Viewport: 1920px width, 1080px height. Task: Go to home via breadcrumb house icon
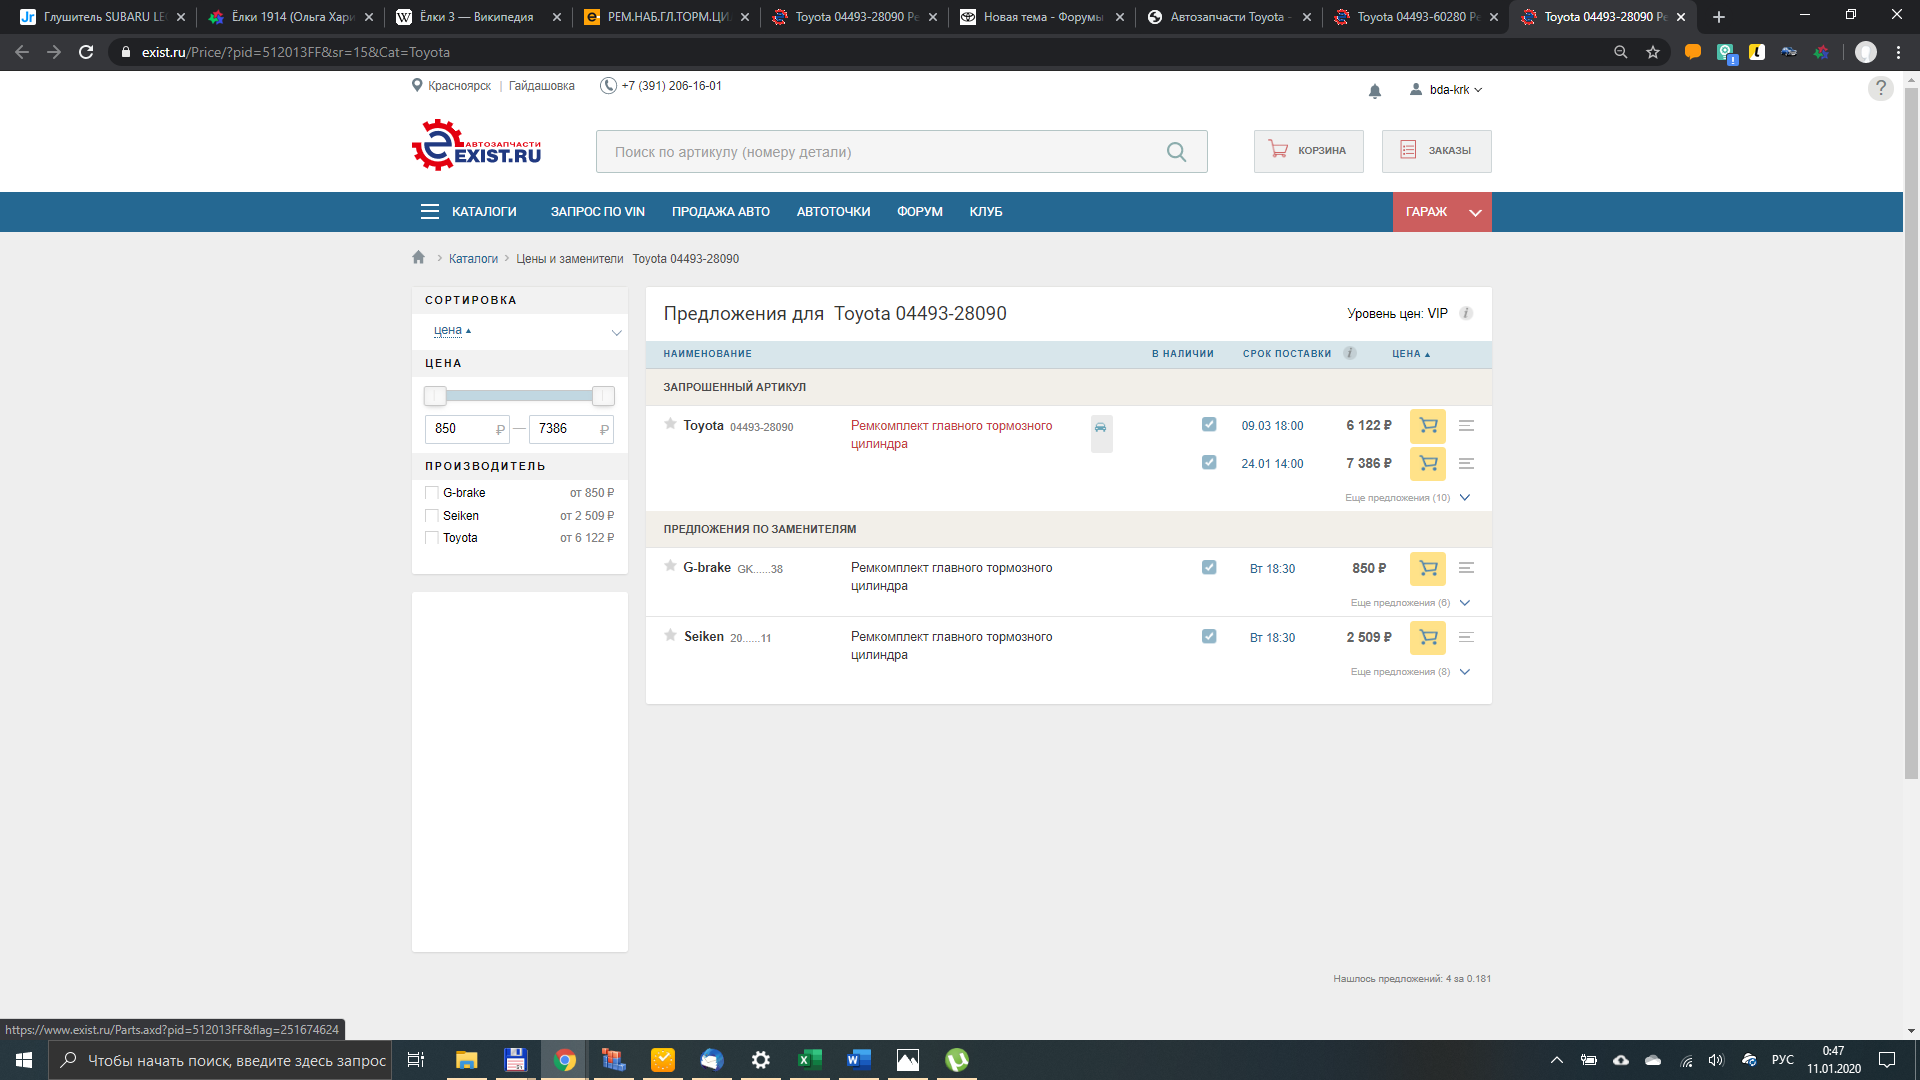click(x=418, y=258)
